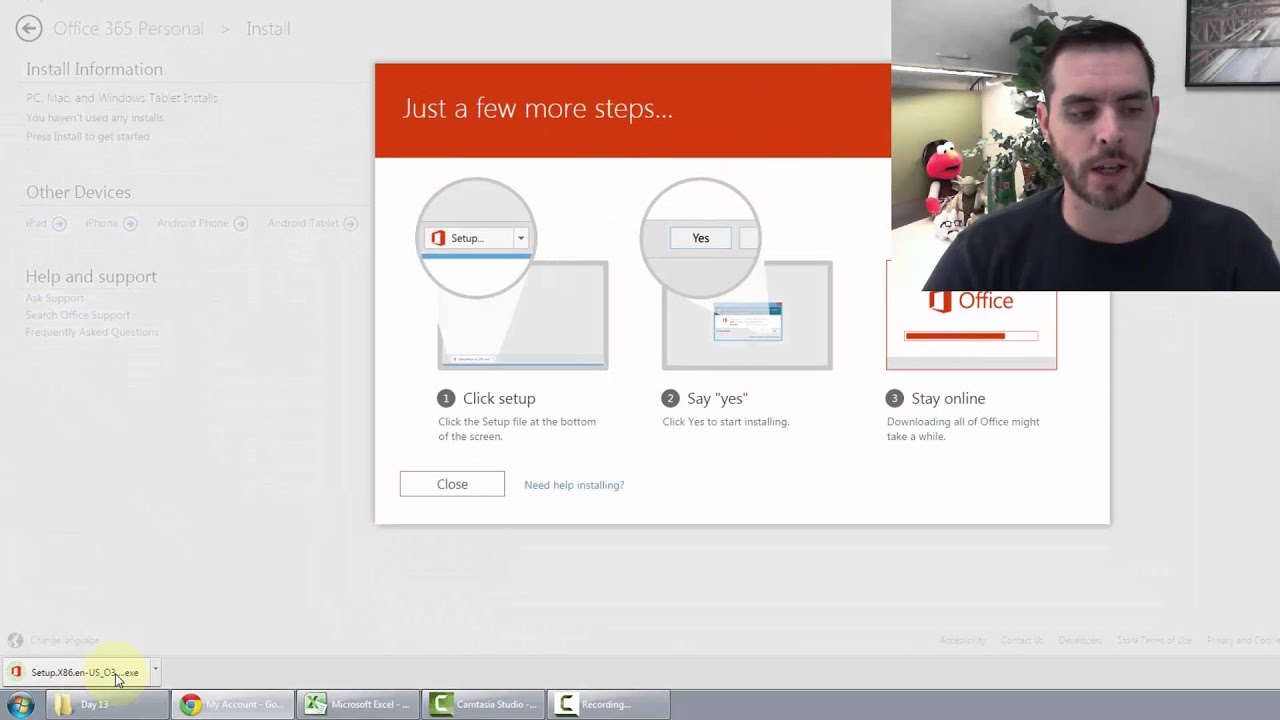Open Frequently Asked Questions link
This screenshot has width=1280, height=720.
92,332
